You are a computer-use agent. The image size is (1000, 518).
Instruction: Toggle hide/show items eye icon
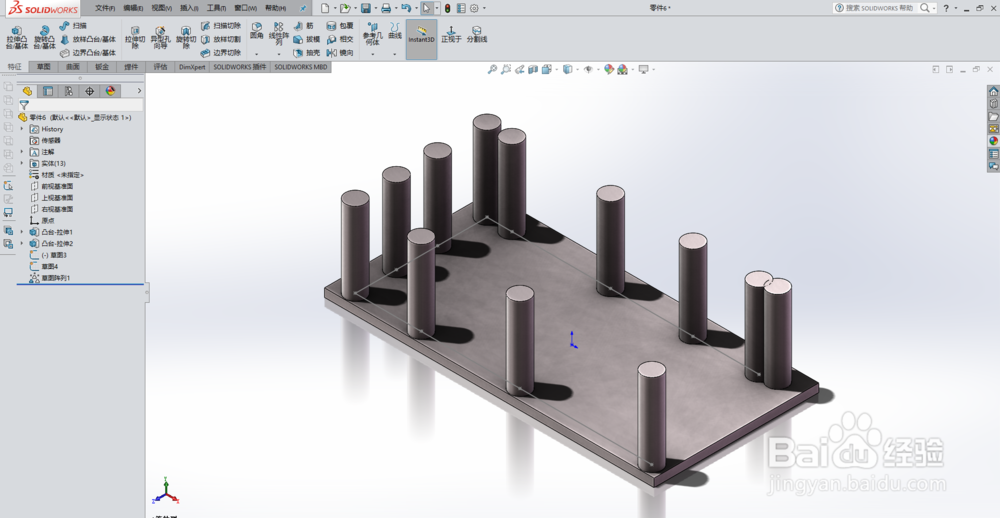coord(588,69)
